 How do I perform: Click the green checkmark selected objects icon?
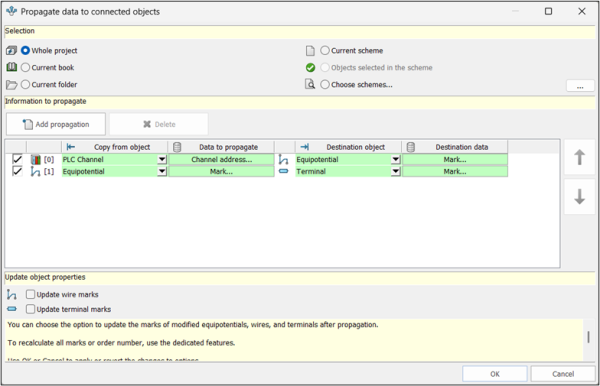tap(310, 68)
